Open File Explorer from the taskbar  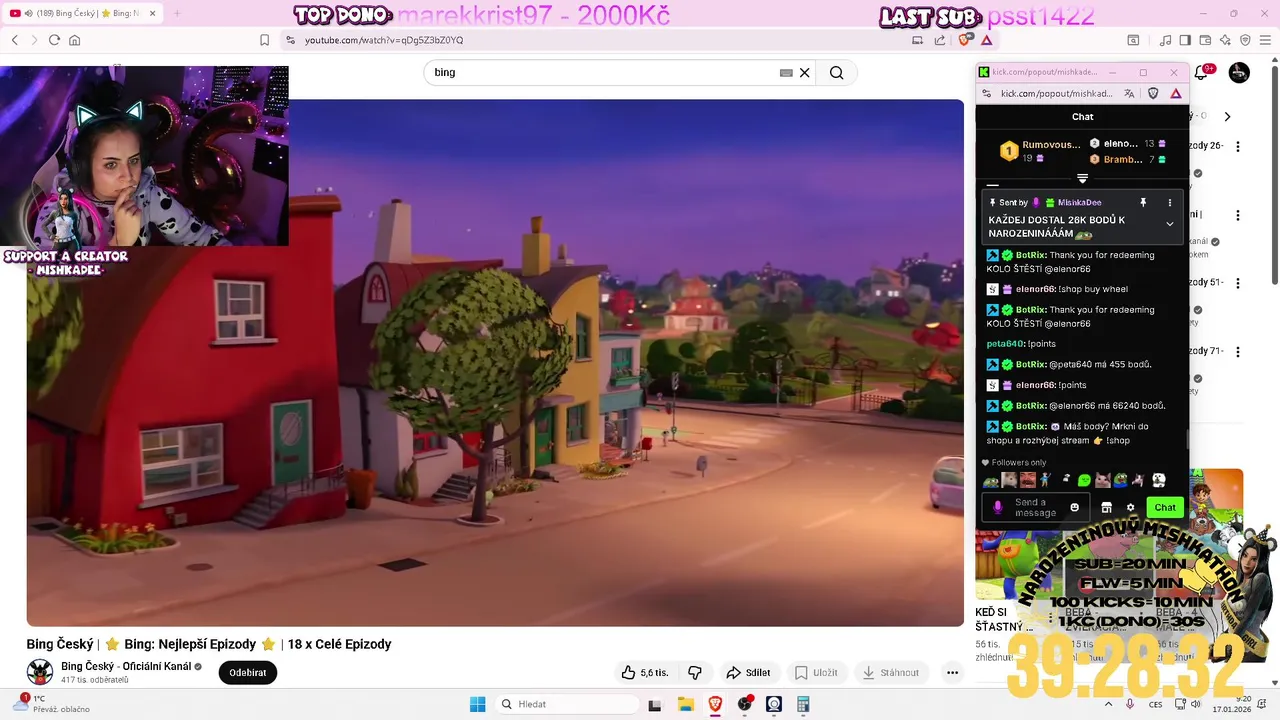(x=685, y=704)
